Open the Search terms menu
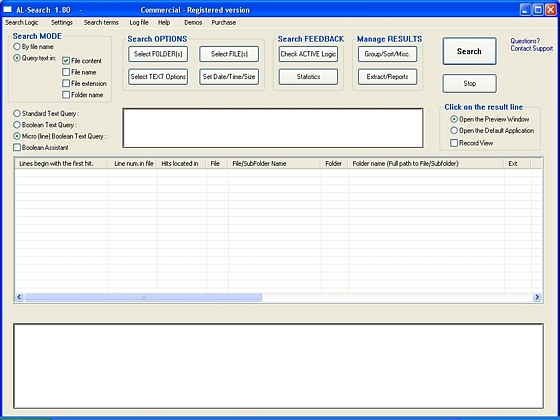 tap(101, 22)
